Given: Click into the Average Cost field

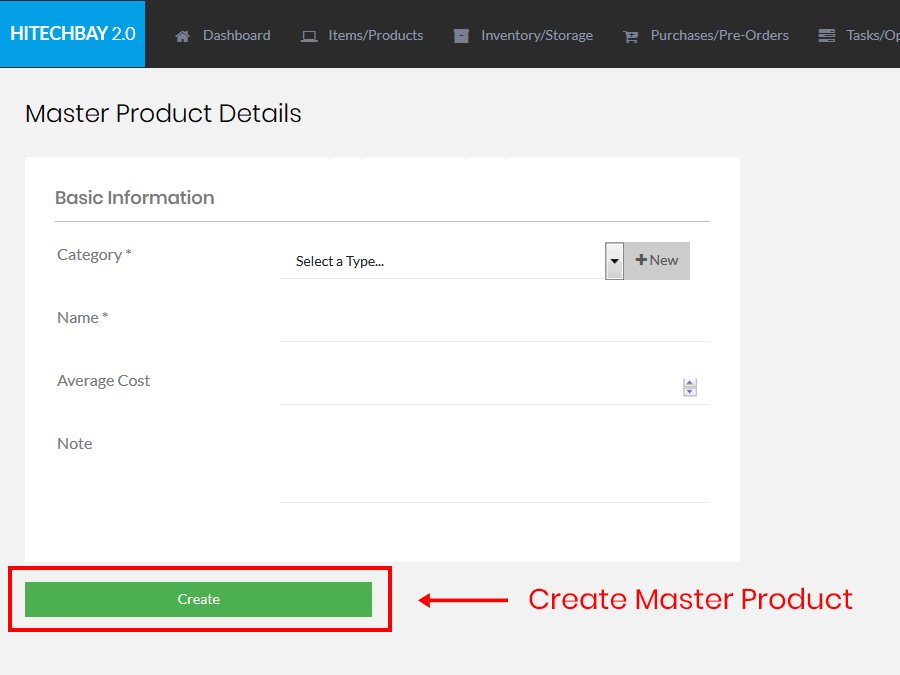Looking at the screenshot, I should tap(480, 387).
